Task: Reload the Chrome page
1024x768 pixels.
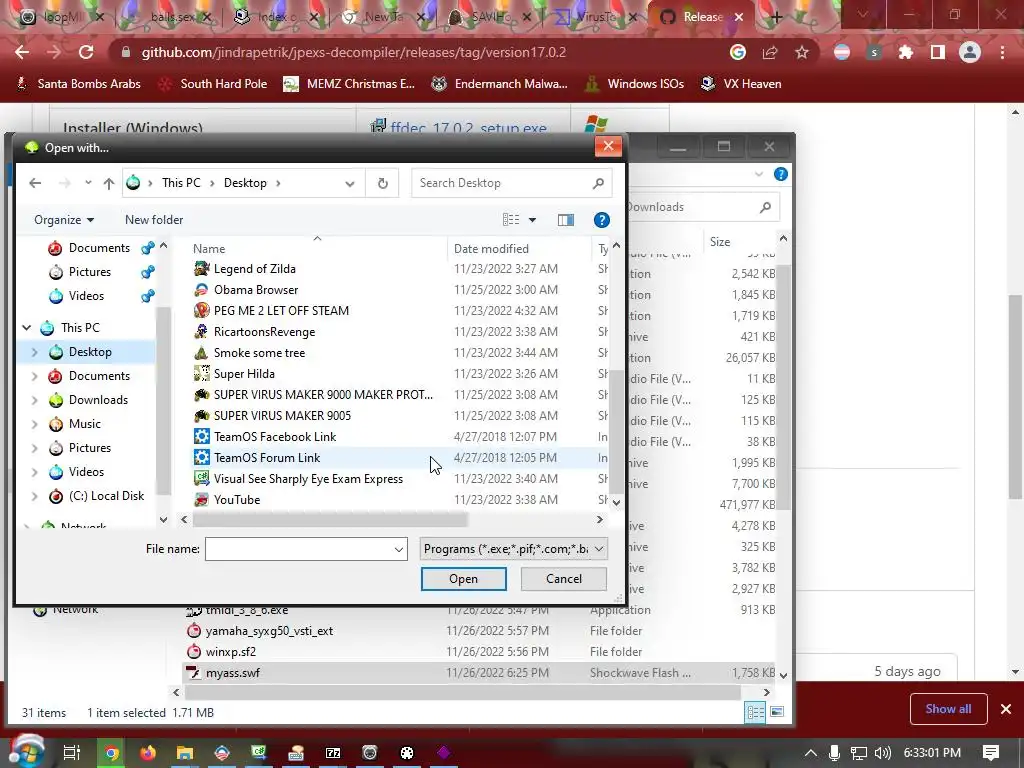Action: [86, 52]
